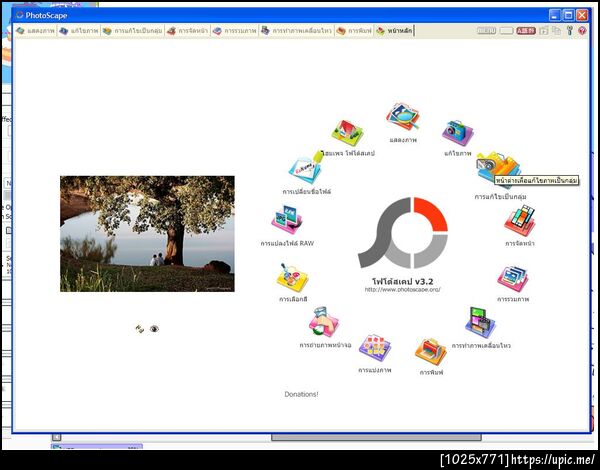Open Screen Capture (การถ่ายภาพหน้าจอ) icon
The height and width of the screenshot is (470, 600).
[324, 321]
